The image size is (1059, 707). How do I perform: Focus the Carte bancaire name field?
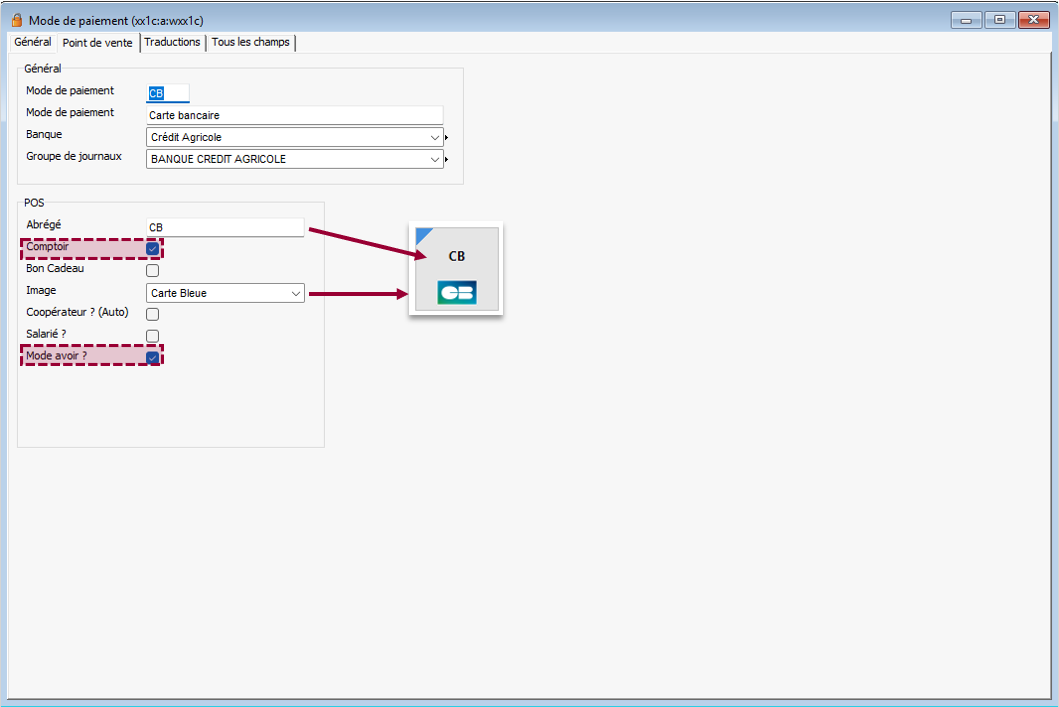(x=294, y=115)
